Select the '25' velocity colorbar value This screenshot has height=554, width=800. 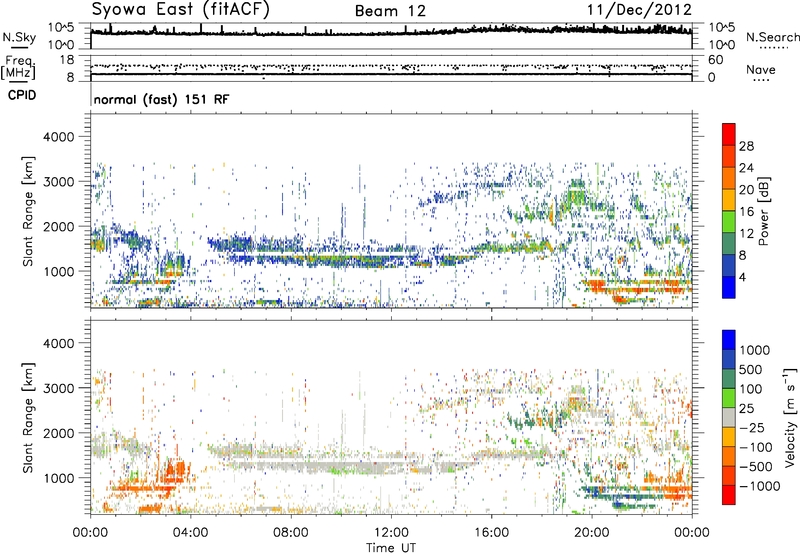pos(747,409)
